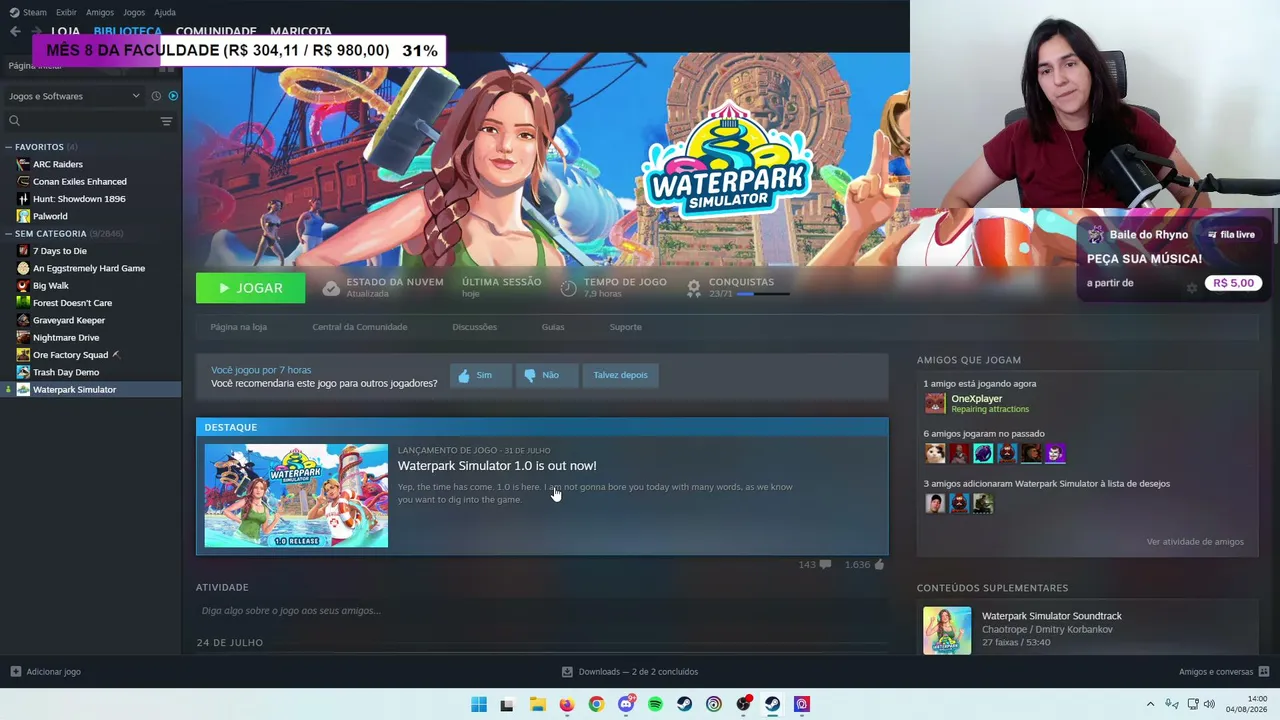This screenshot has height=720, width=1280.
Task: Like the news post with thumbs up
Action: 879,565
